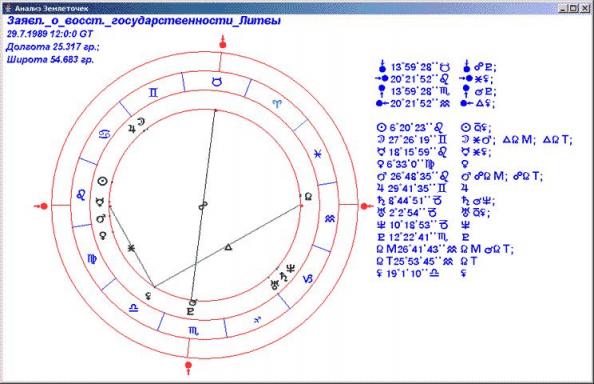Image resolution: width=594 pixels, height=384 pixels.
Task: Click the date text 29.7.1989 12:0:0 GT
Action: (50, 34)
